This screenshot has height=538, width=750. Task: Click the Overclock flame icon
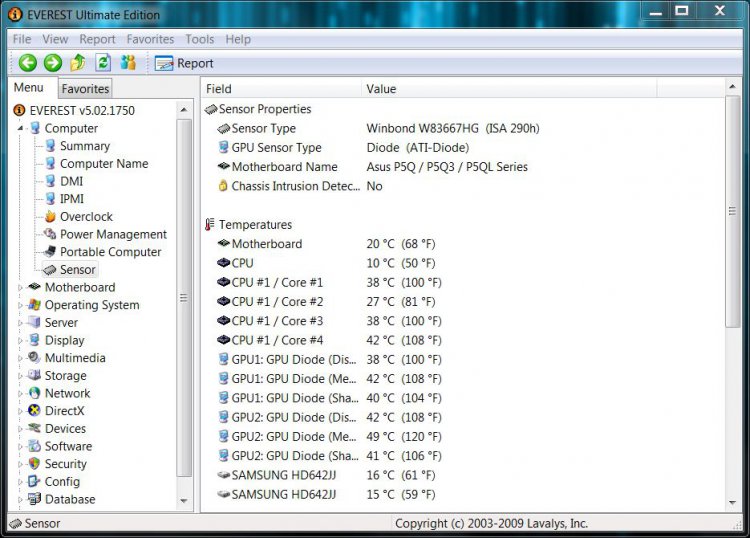tap(50, 217)
